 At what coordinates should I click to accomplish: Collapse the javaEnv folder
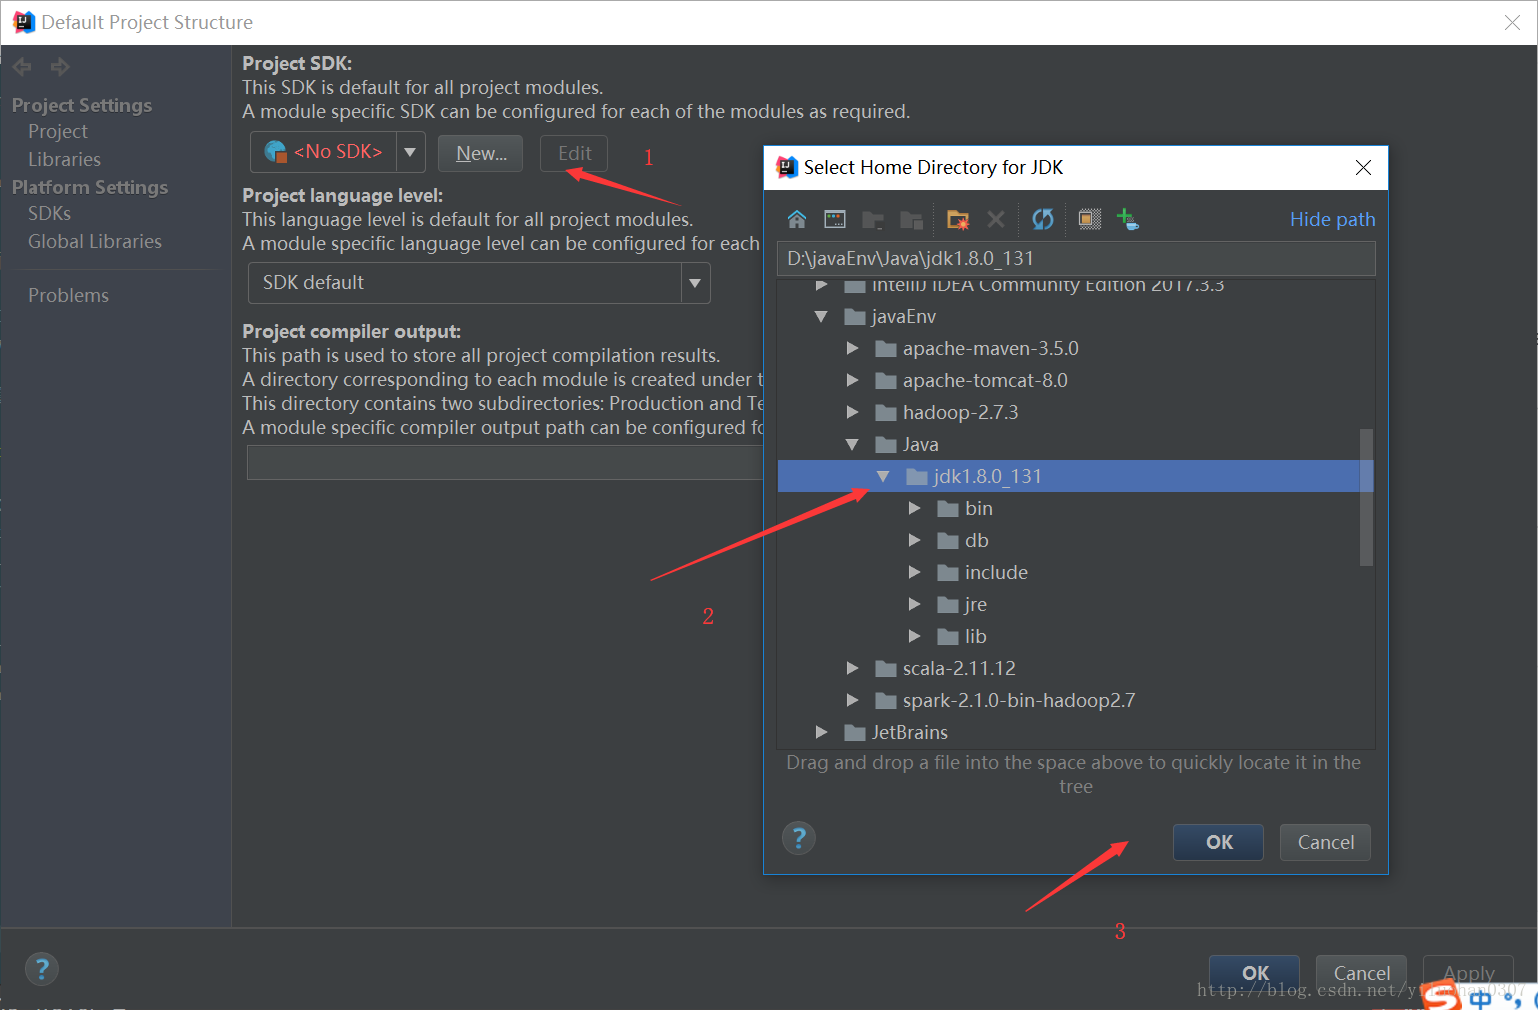coord(821,317)
